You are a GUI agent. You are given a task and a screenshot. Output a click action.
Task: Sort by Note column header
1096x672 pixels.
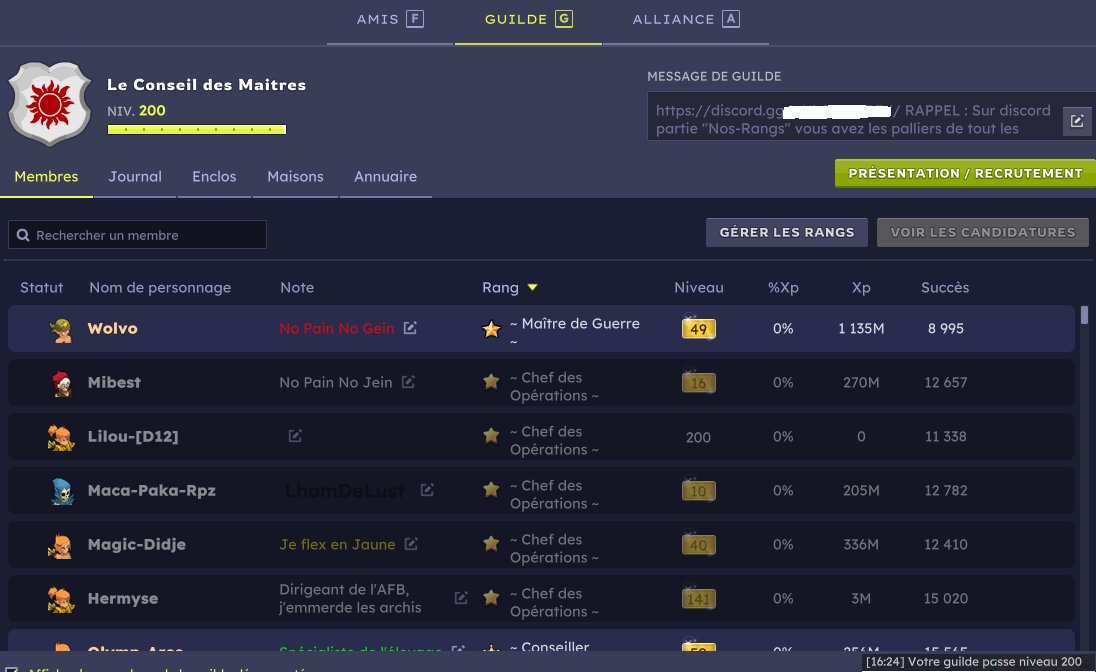pos(297,287)
